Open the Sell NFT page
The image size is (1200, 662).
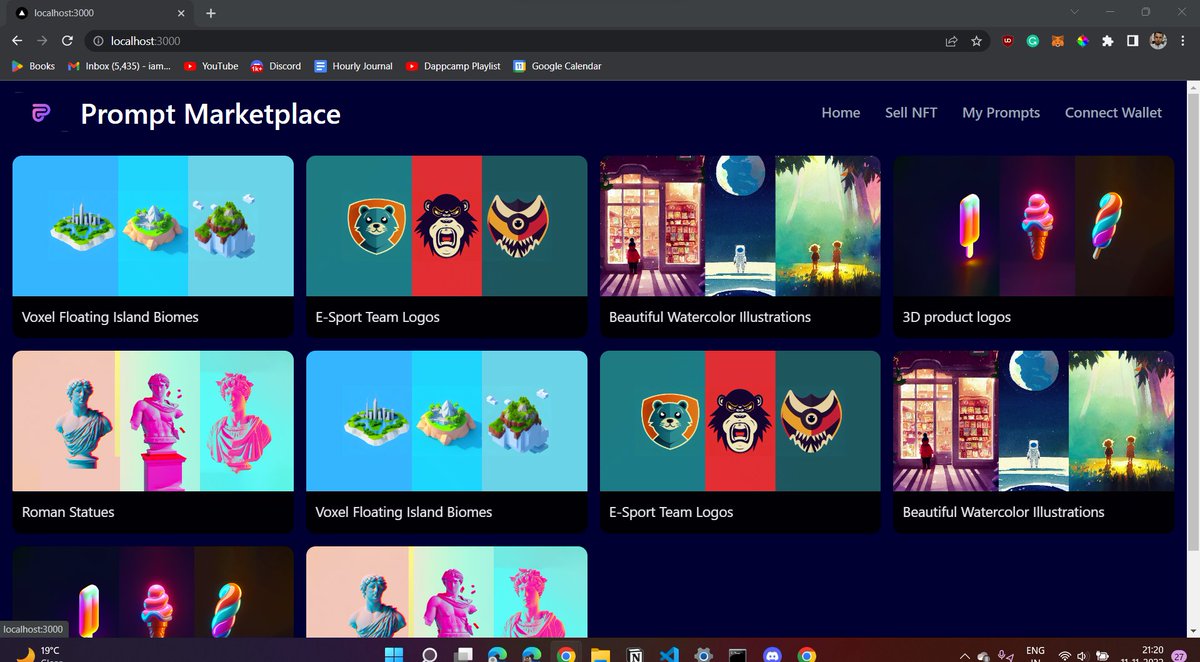(911, 113)
